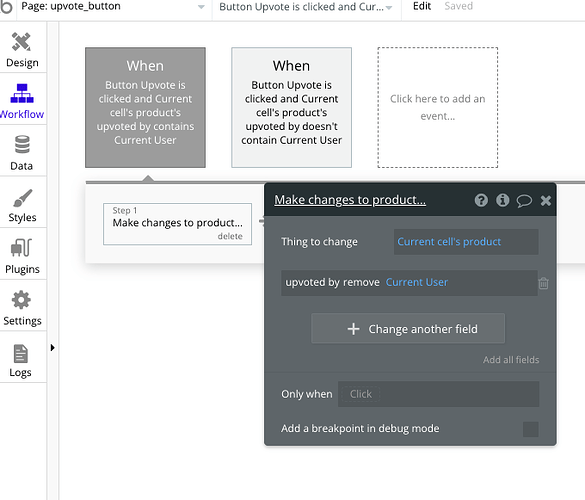Open the Edit menu

(x=422, y=6)
